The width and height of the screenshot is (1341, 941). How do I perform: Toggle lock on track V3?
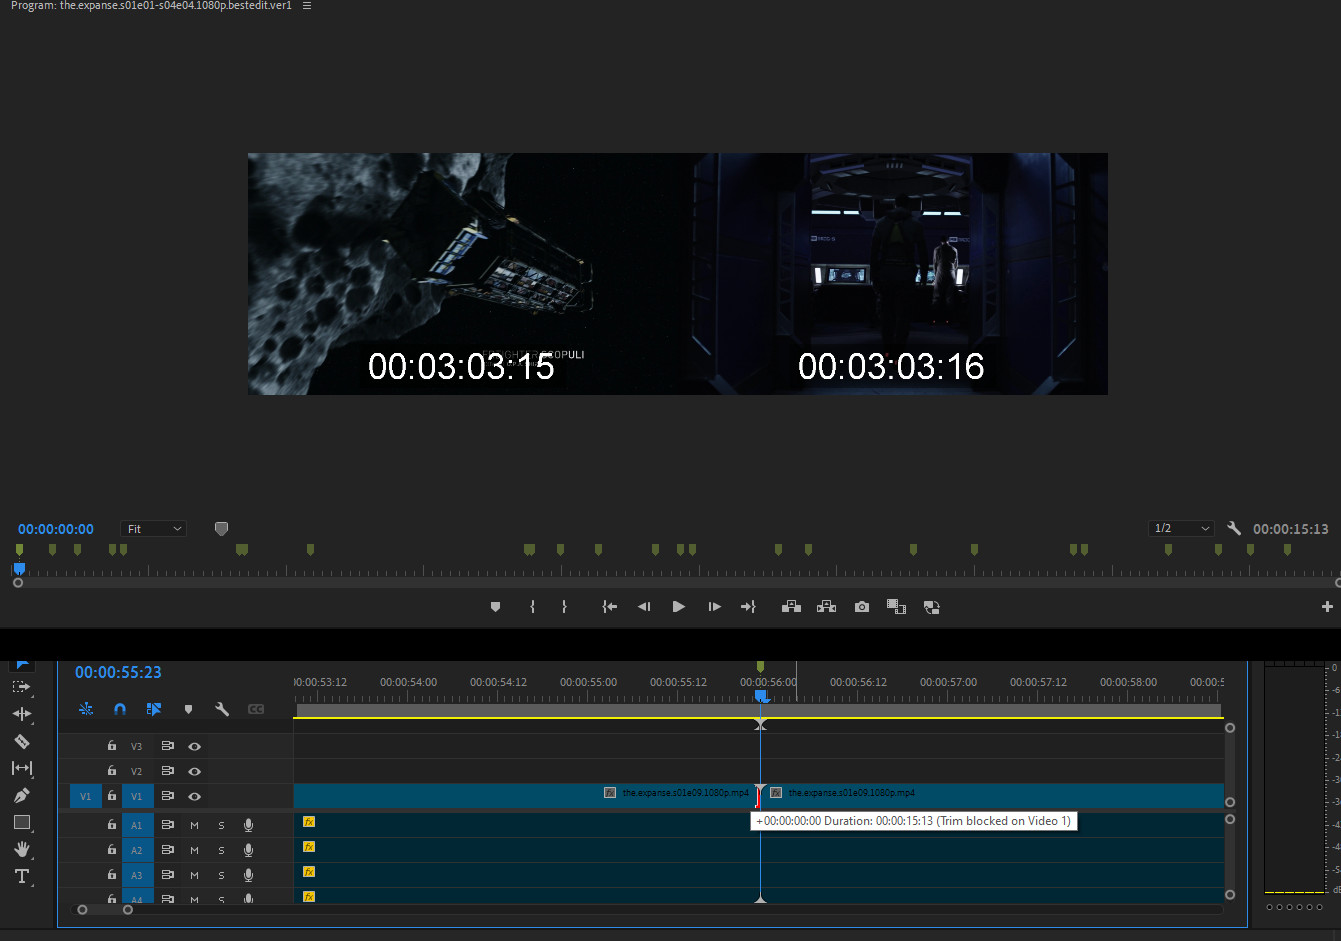click(x=112, y=746)
